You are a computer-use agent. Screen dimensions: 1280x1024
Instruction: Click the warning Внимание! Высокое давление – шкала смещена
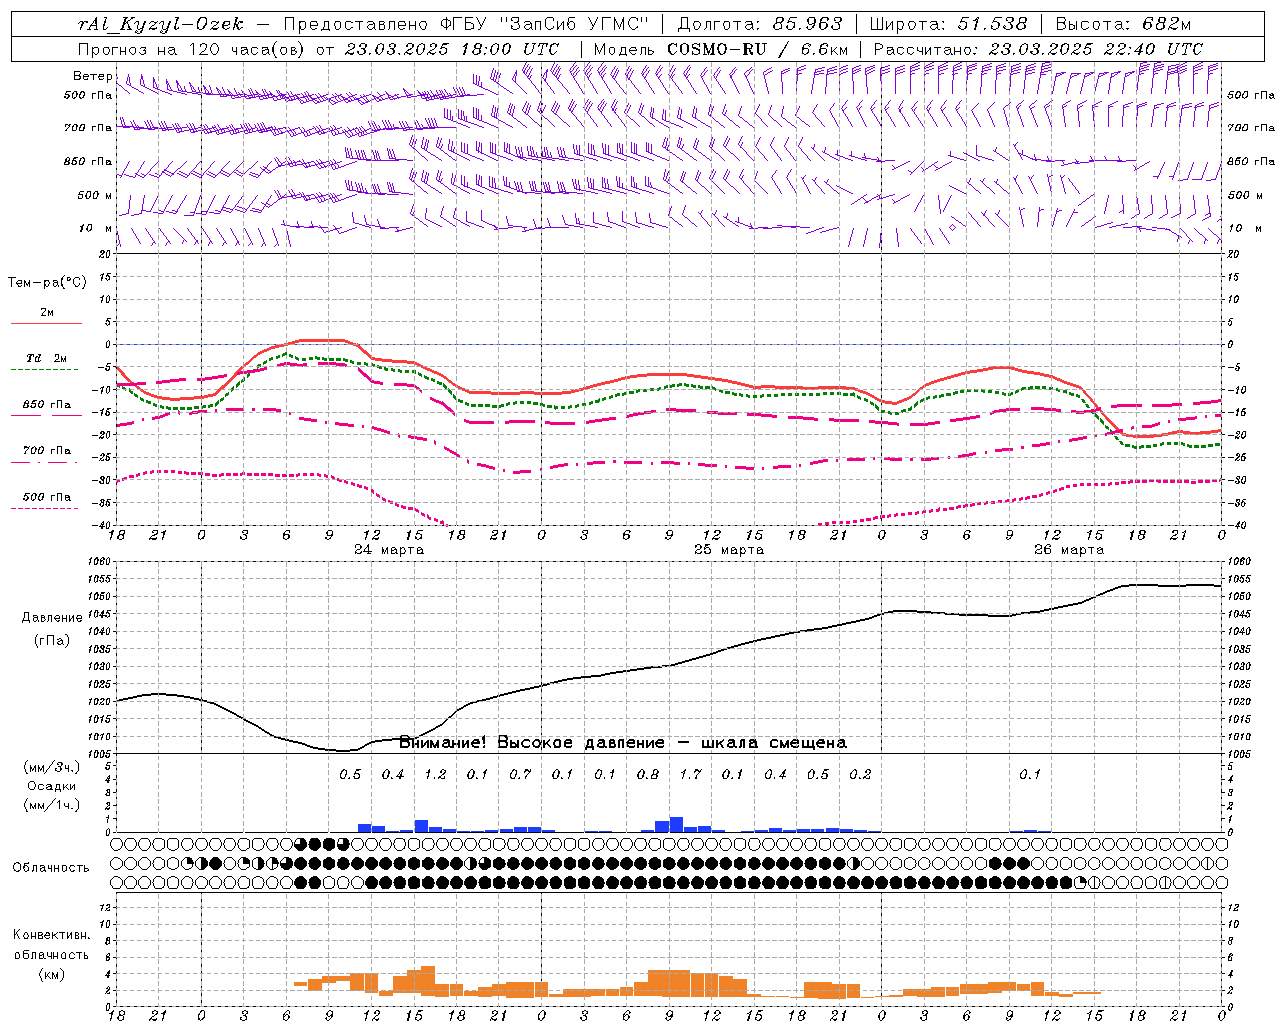click(622, 742)
